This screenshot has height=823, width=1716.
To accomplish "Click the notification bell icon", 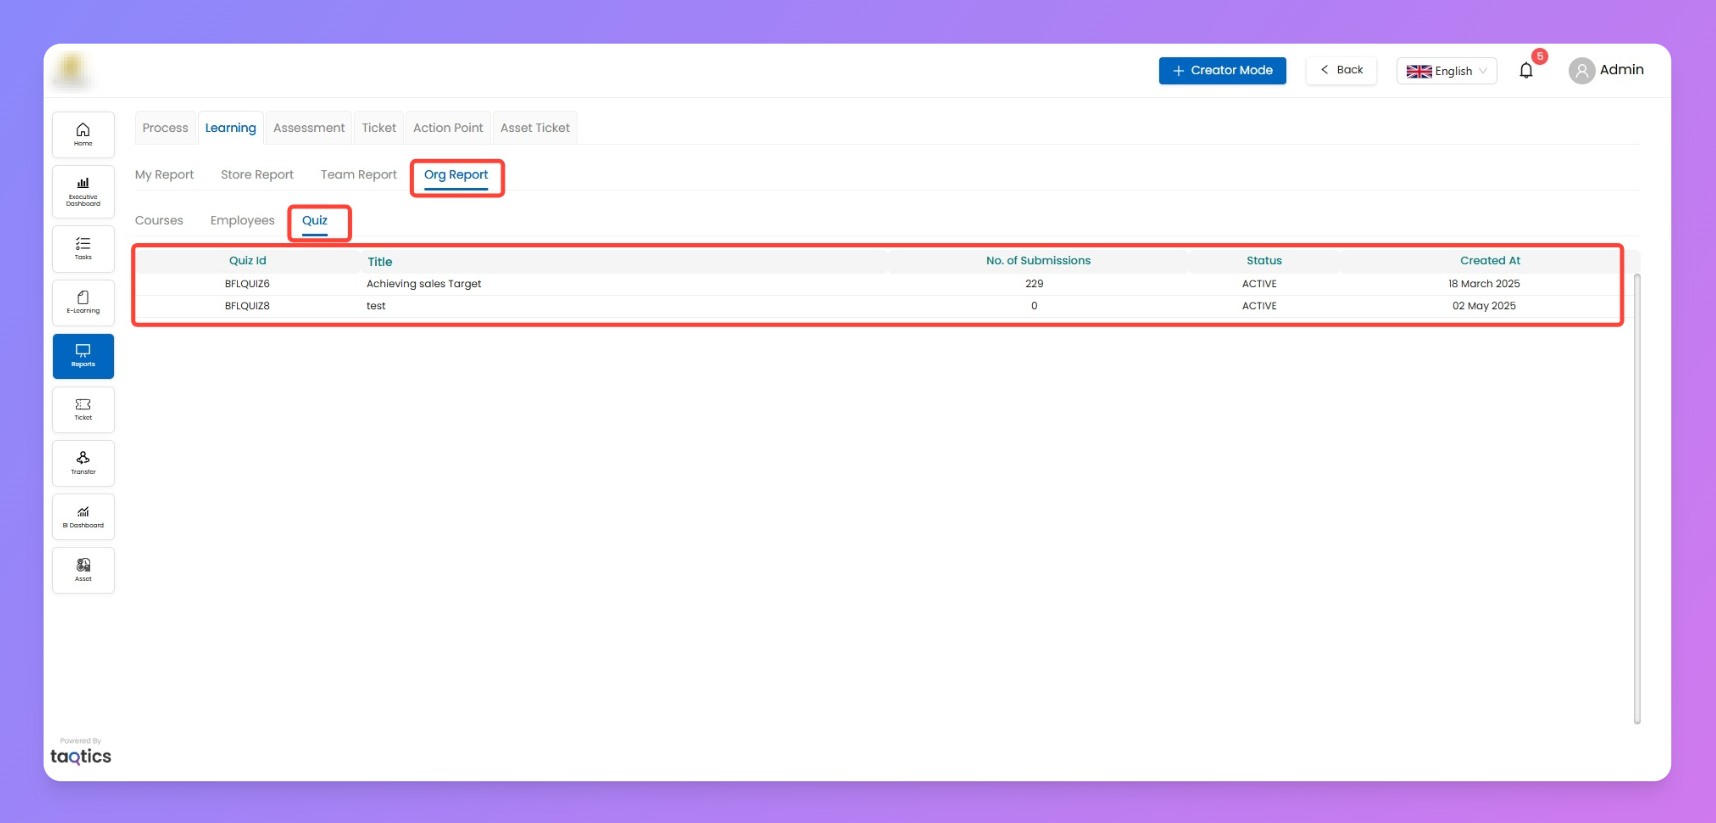I will (x=1526, y=70).
